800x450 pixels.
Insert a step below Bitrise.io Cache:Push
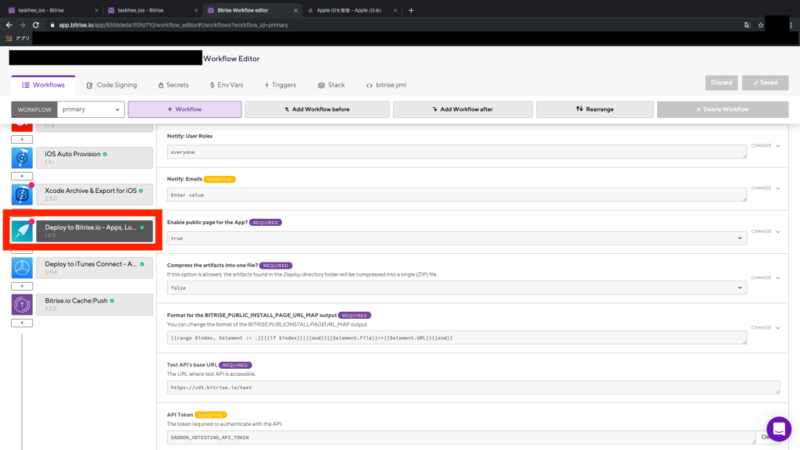[x=22, y=323]
